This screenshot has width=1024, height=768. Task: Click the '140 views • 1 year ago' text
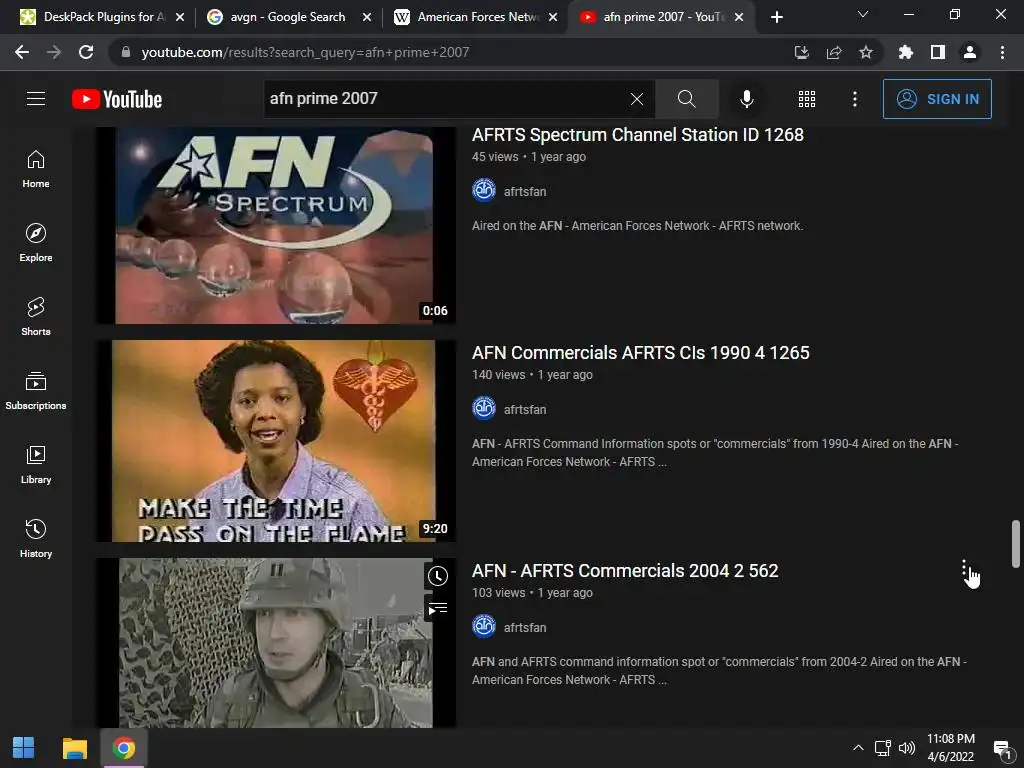coord(532,375)
